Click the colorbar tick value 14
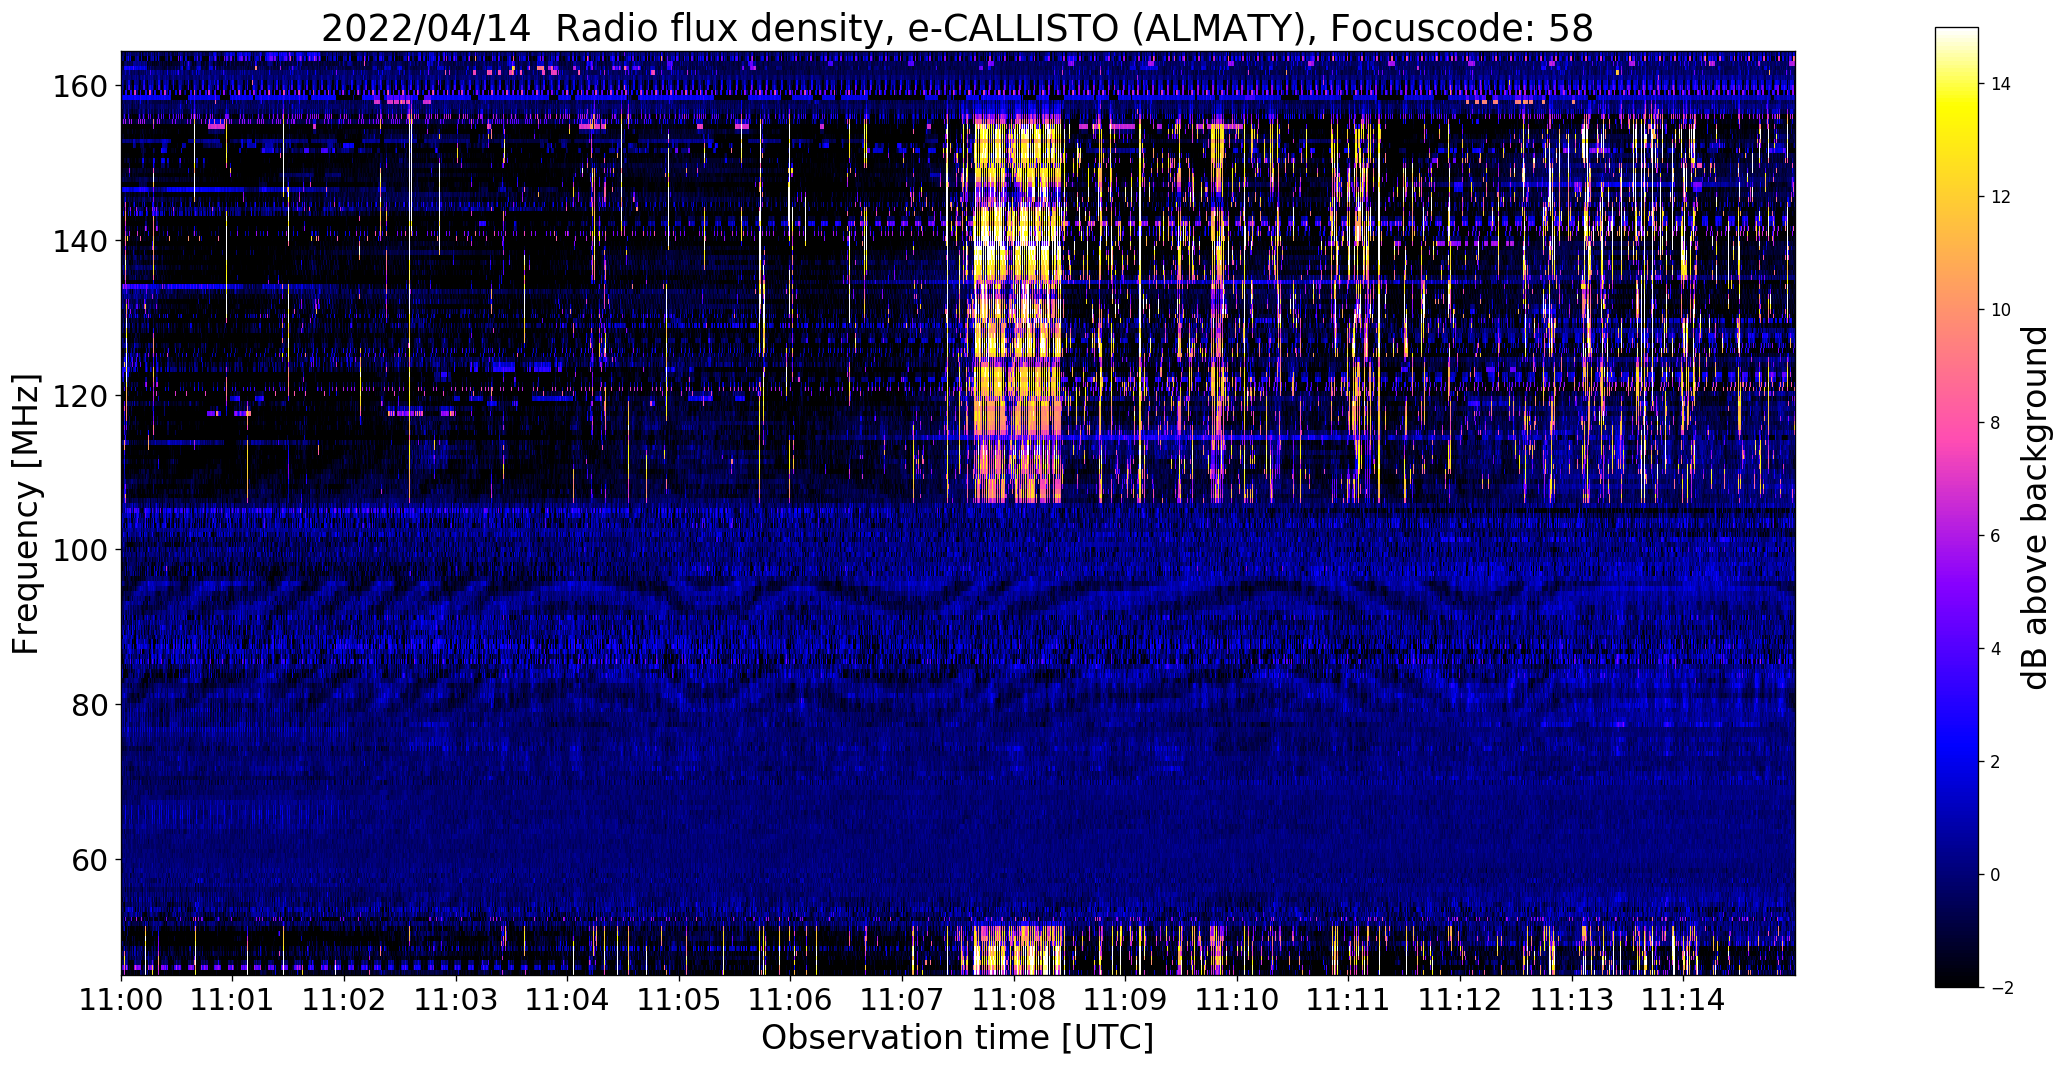 tap(2001, 84)
